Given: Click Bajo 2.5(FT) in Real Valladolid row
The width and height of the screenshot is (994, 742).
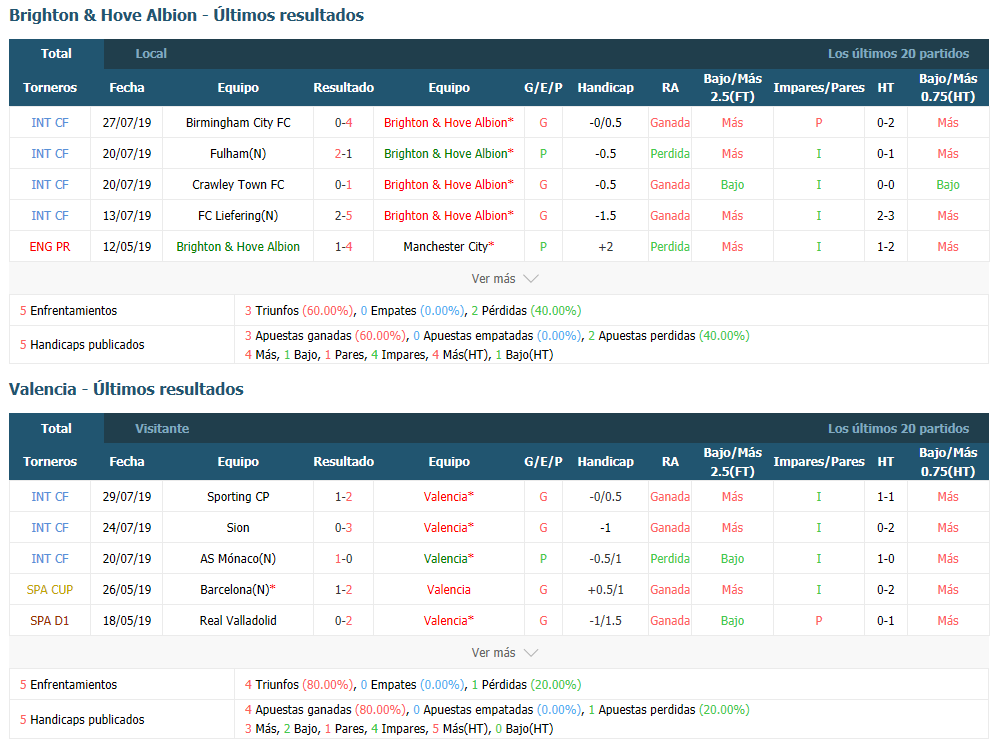Looking at the screenshot, I should (x=732, y=621).
